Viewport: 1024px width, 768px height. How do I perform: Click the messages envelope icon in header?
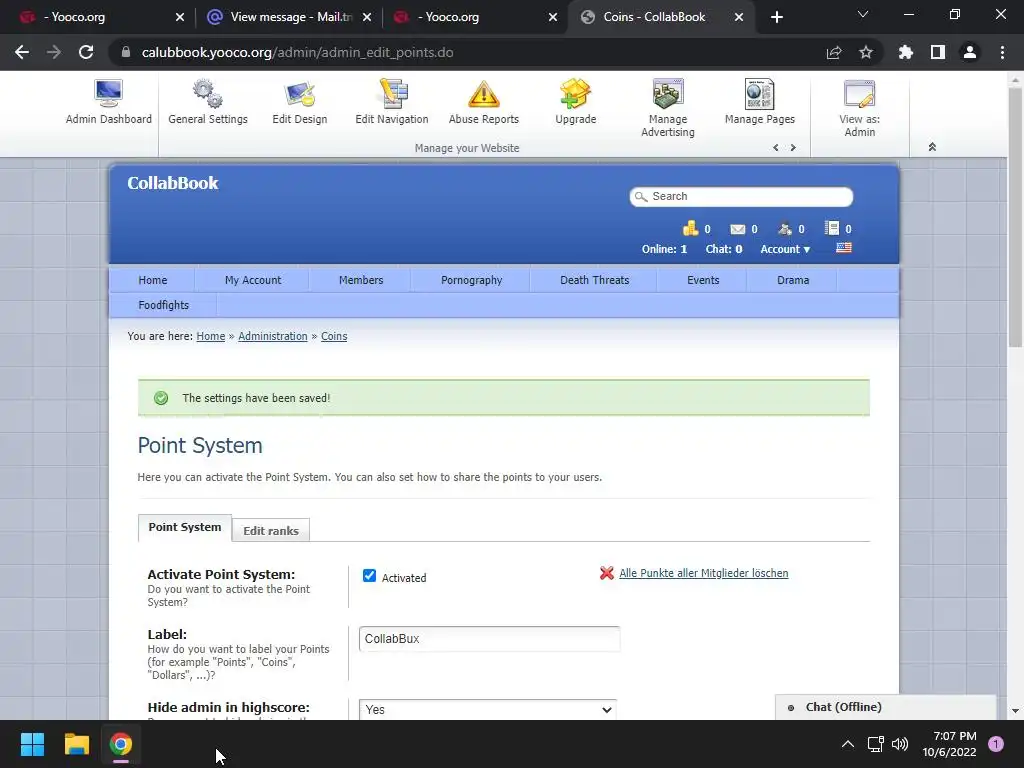point(737,229)
